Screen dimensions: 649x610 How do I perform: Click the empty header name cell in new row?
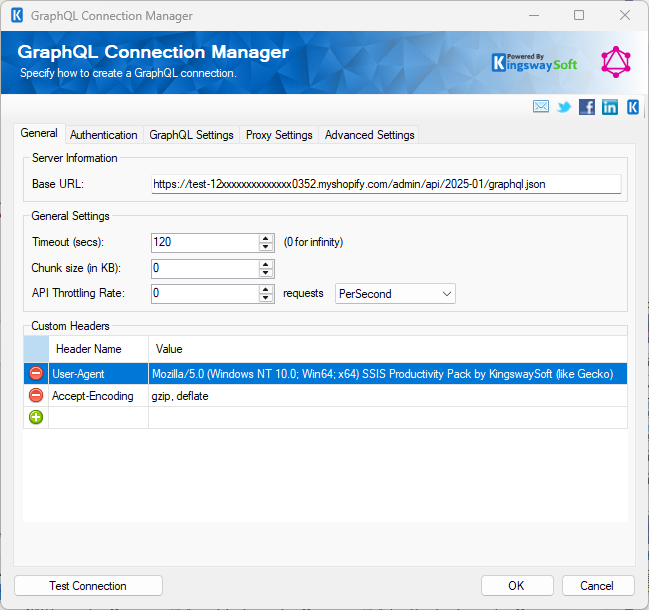point(99,418)
